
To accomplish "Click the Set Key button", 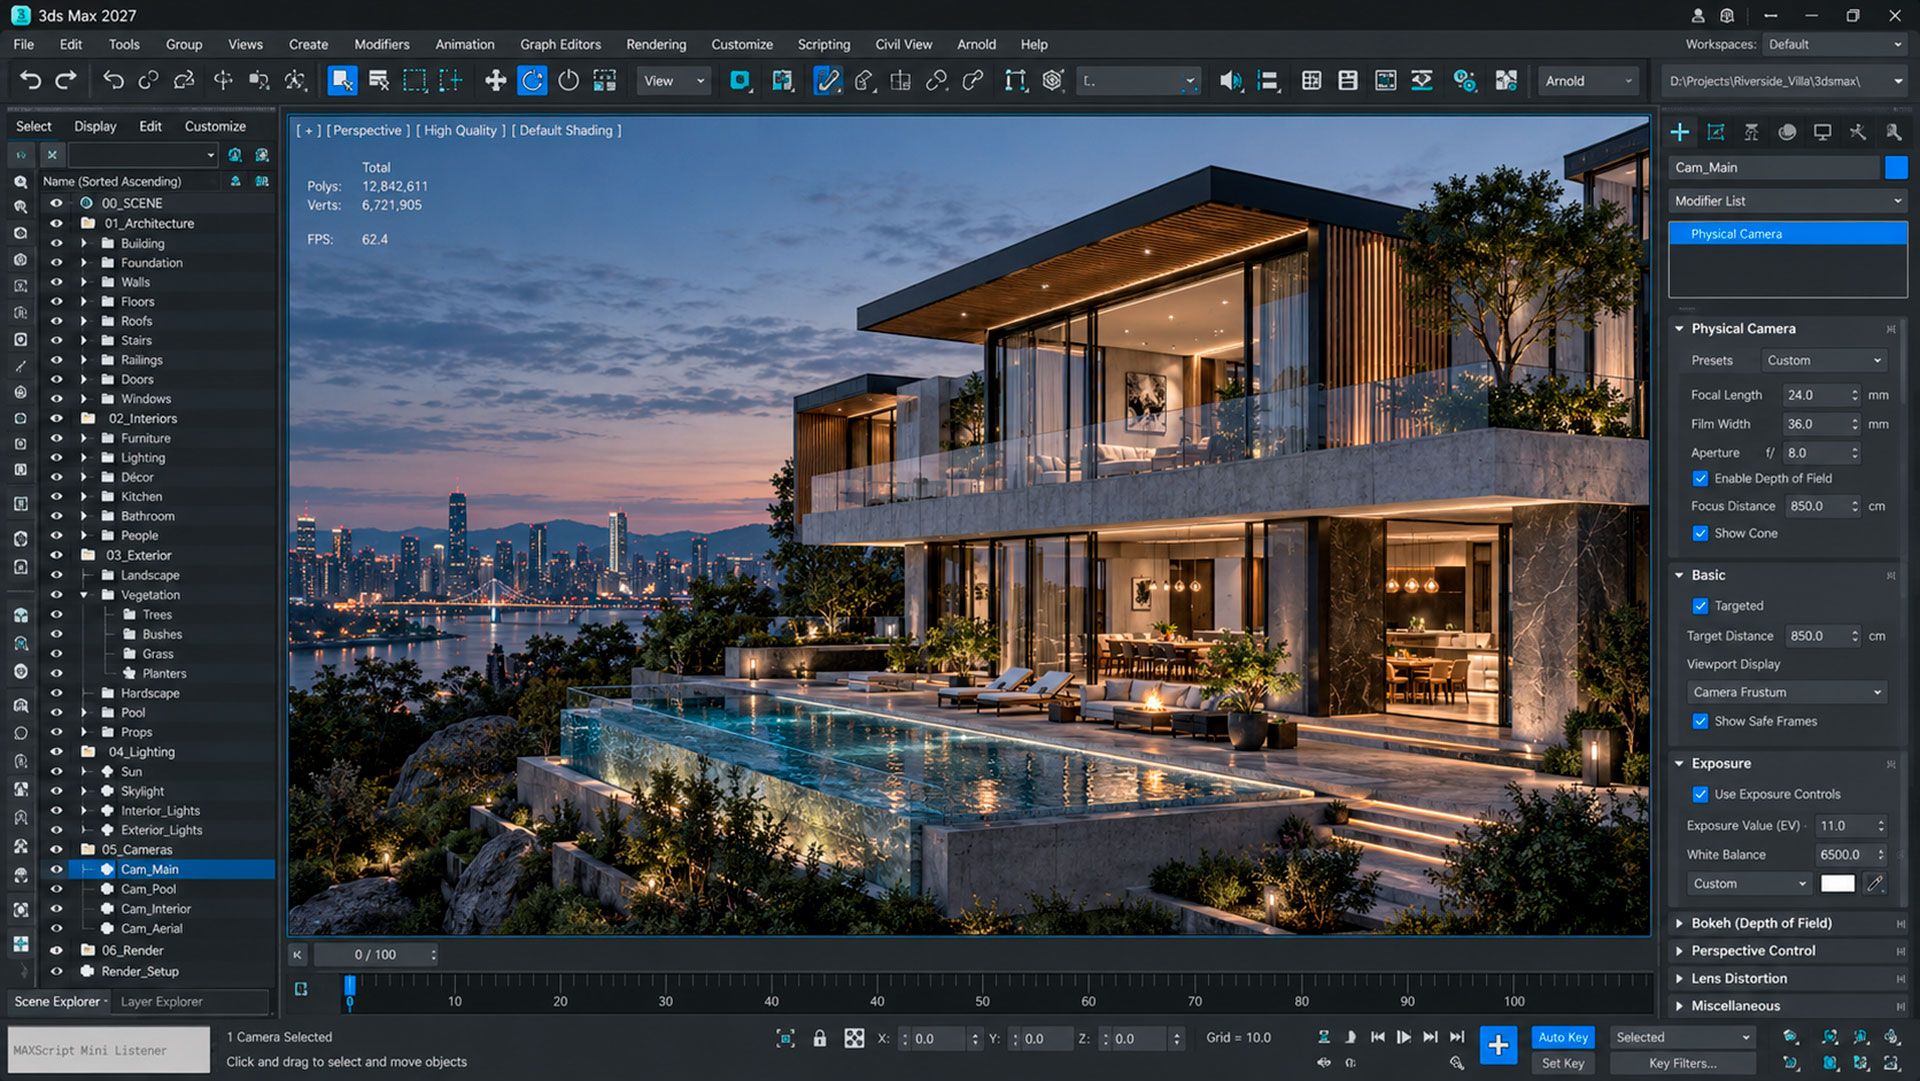I will [x=1563, y=1064].
